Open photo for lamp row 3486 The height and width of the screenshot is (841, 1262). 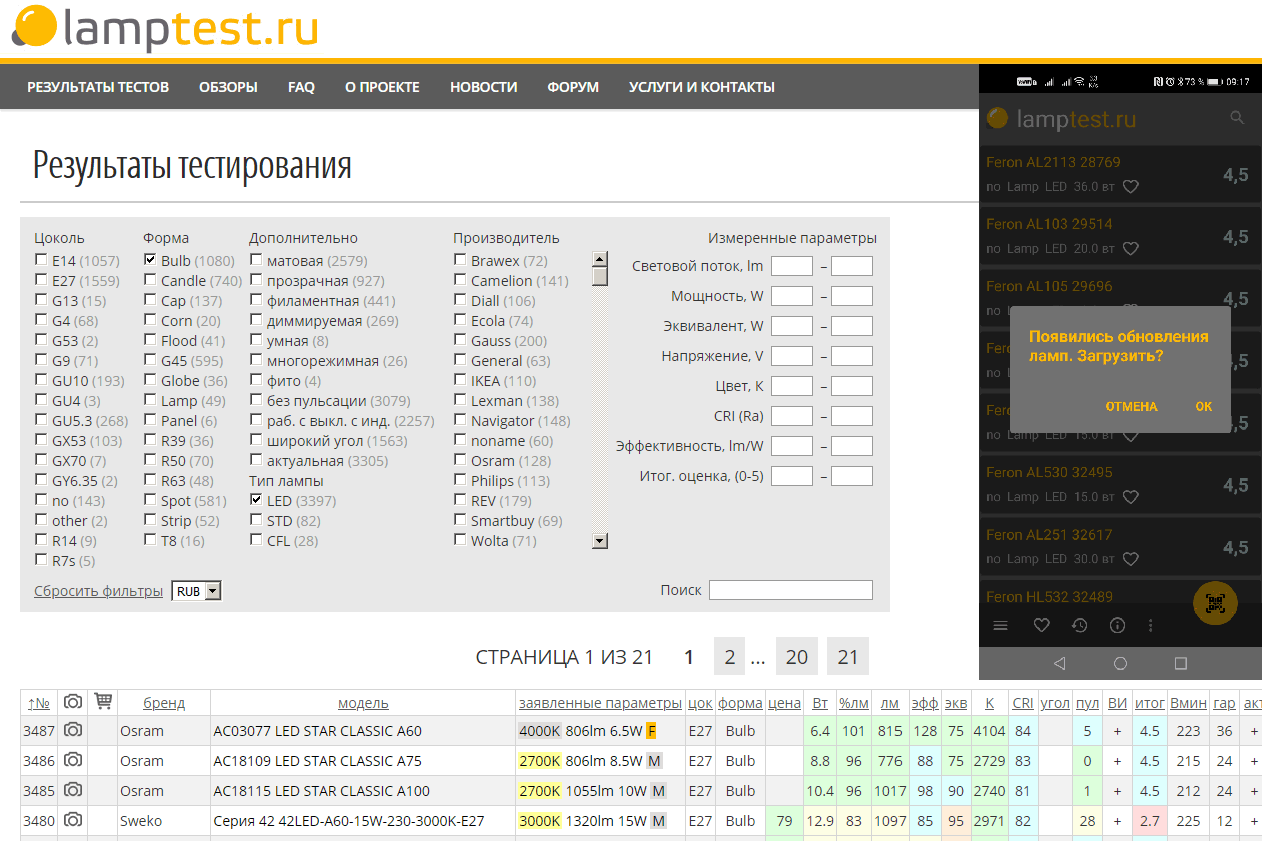click(x=72, y=760)
